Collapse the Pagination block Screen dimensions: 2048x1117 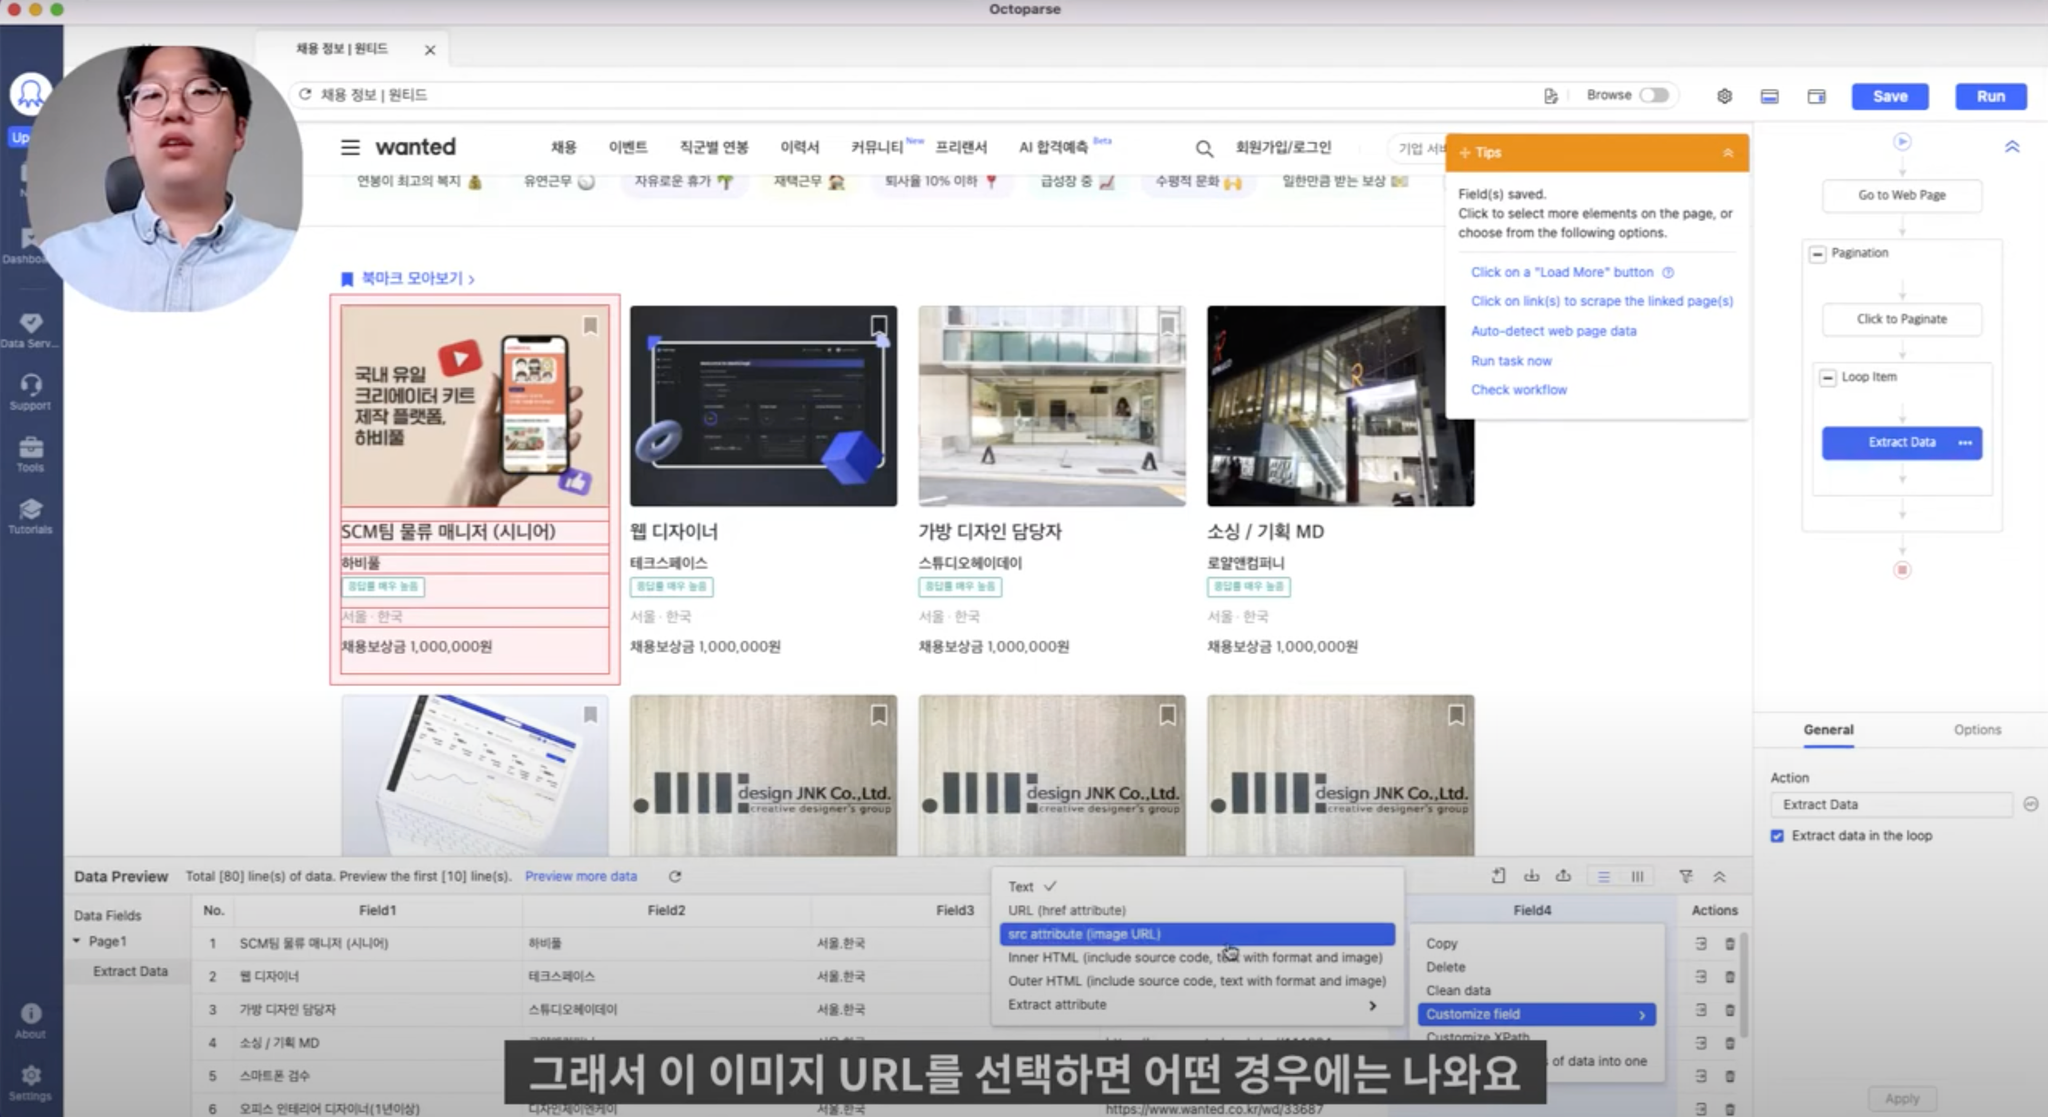(x=1817, y=254)
